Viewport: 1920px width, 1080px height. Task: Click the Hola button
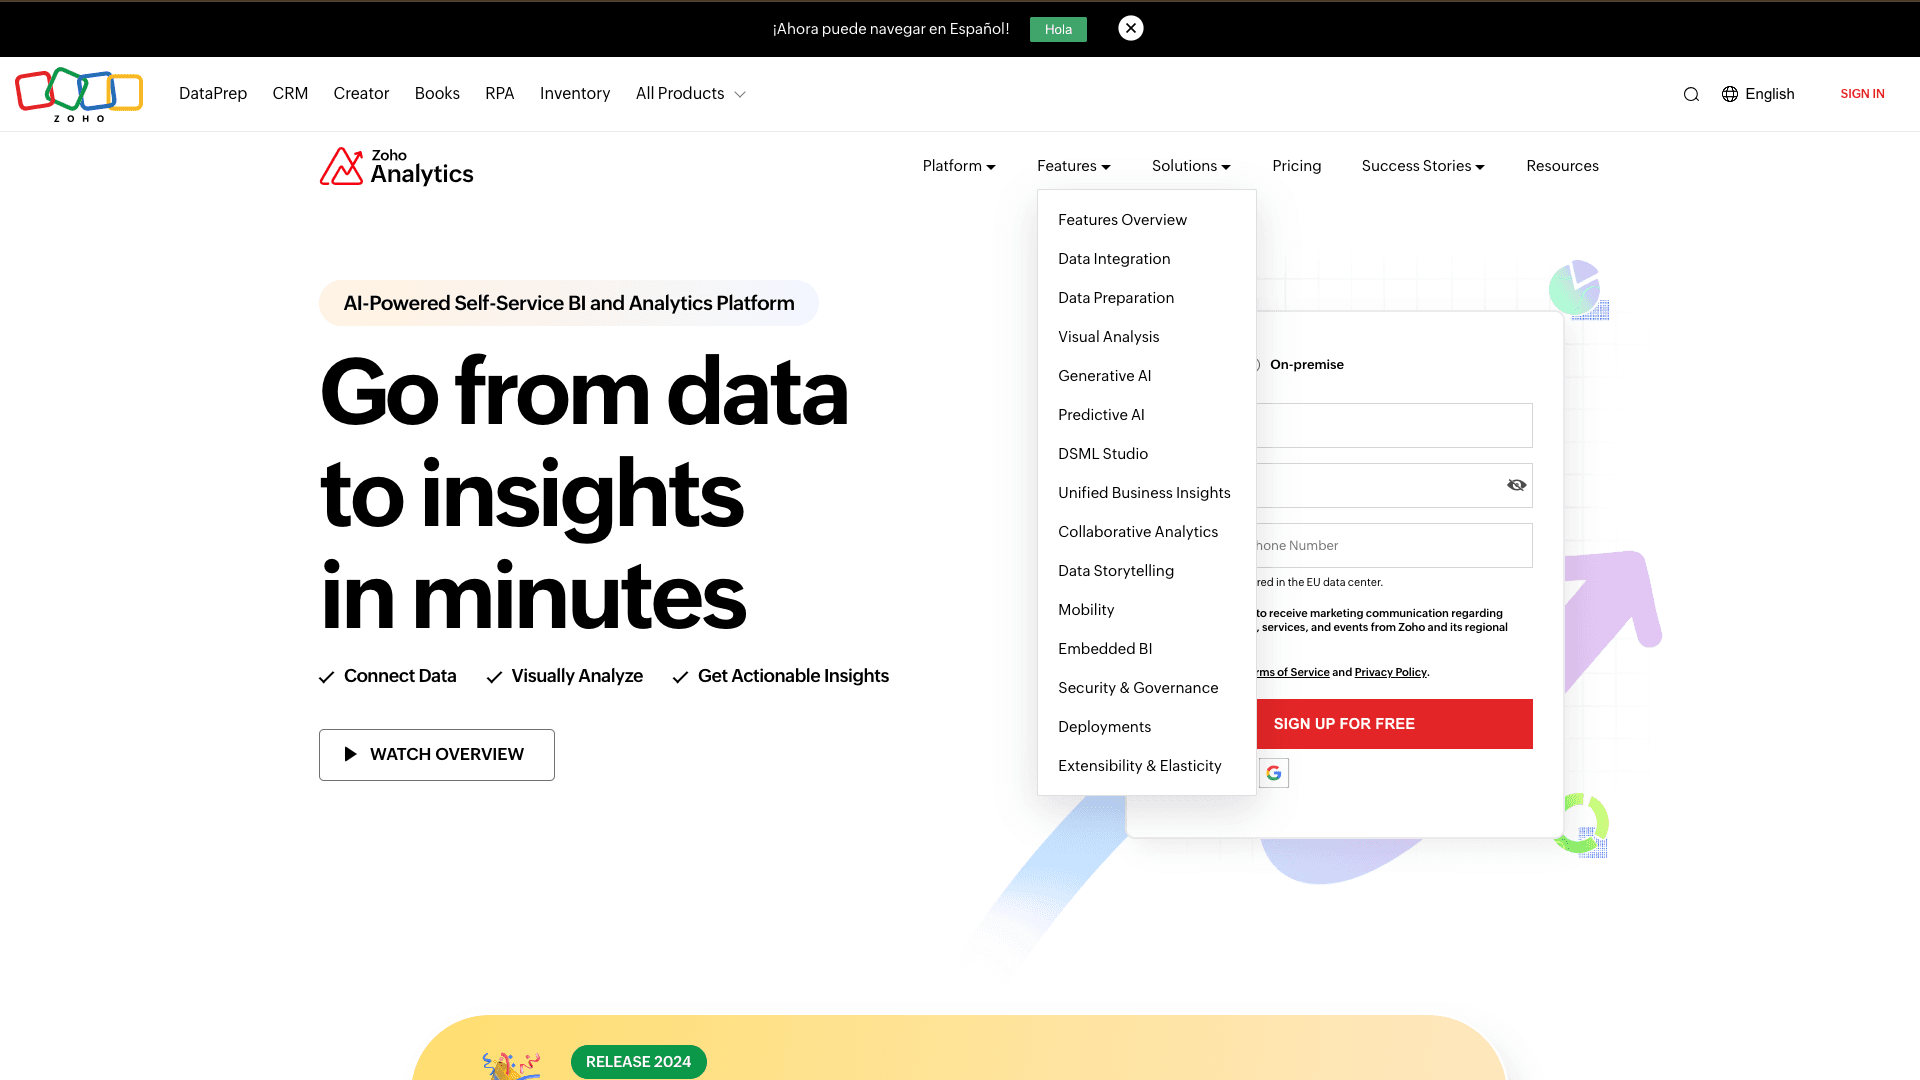1058,29
